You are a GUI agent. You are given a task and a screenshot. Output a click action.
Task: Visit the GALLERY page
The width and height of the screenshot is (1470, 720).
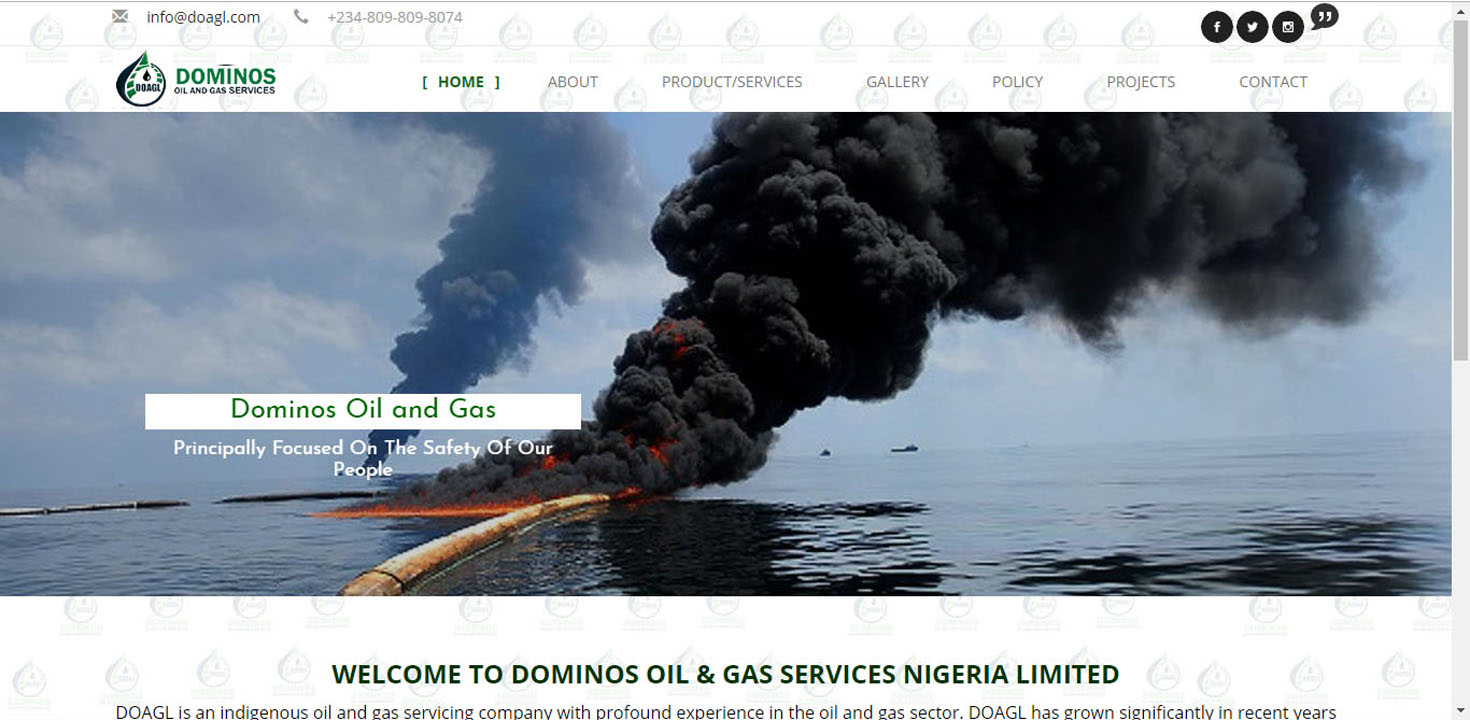[897, 82]
